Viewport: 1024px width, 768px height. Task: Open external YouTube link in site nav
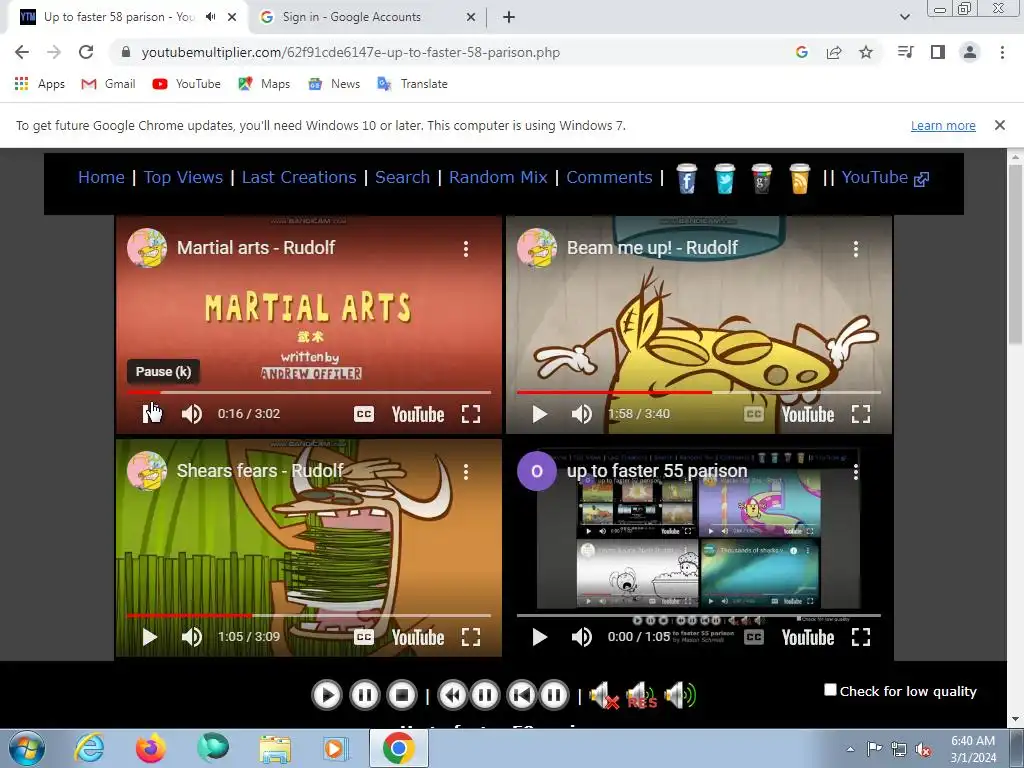(885, 177)
